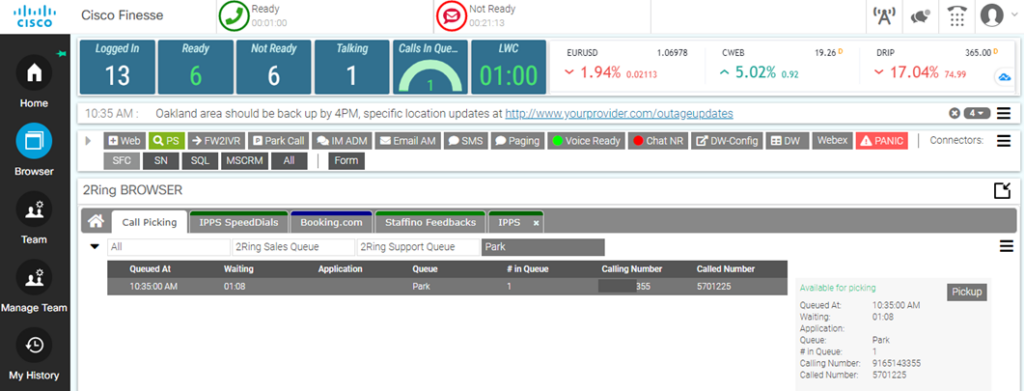Click the Park Call toolbar button
The width and height of the screenshot is (1024, 391).
279,140
